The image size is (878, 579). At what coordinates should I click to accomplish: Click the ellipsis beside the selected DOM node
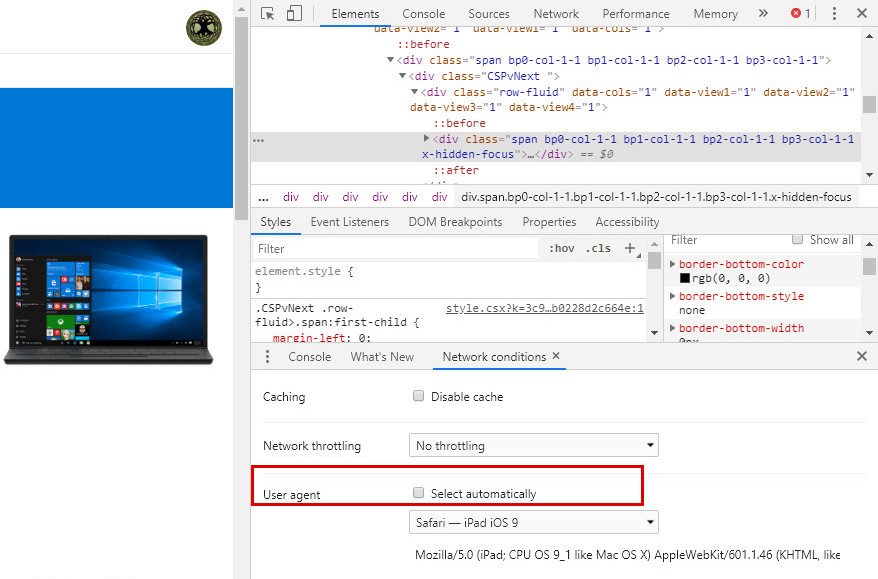[x=258, y=141]
